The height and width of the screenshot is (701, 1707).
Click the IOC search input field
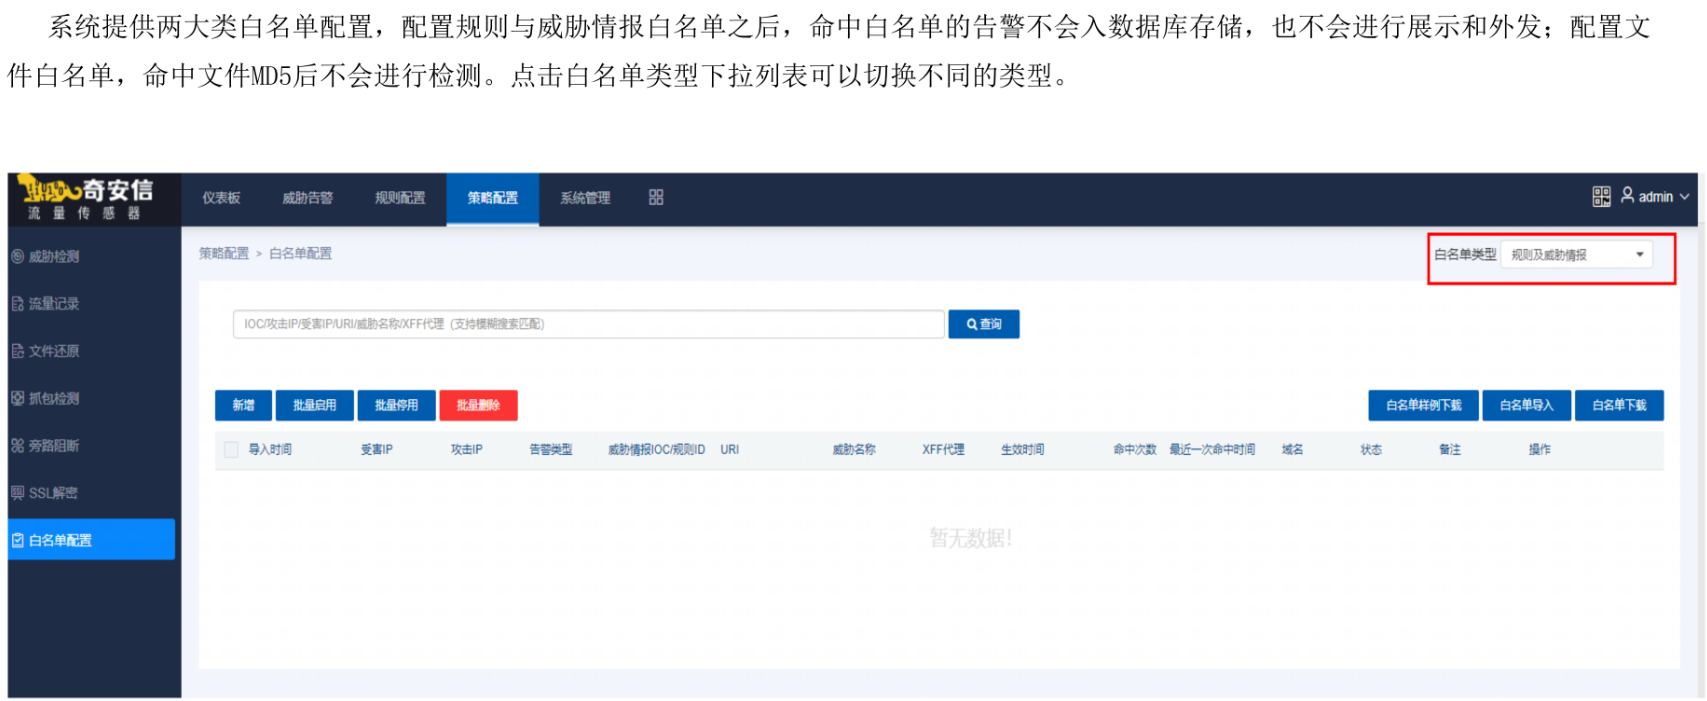588,324
